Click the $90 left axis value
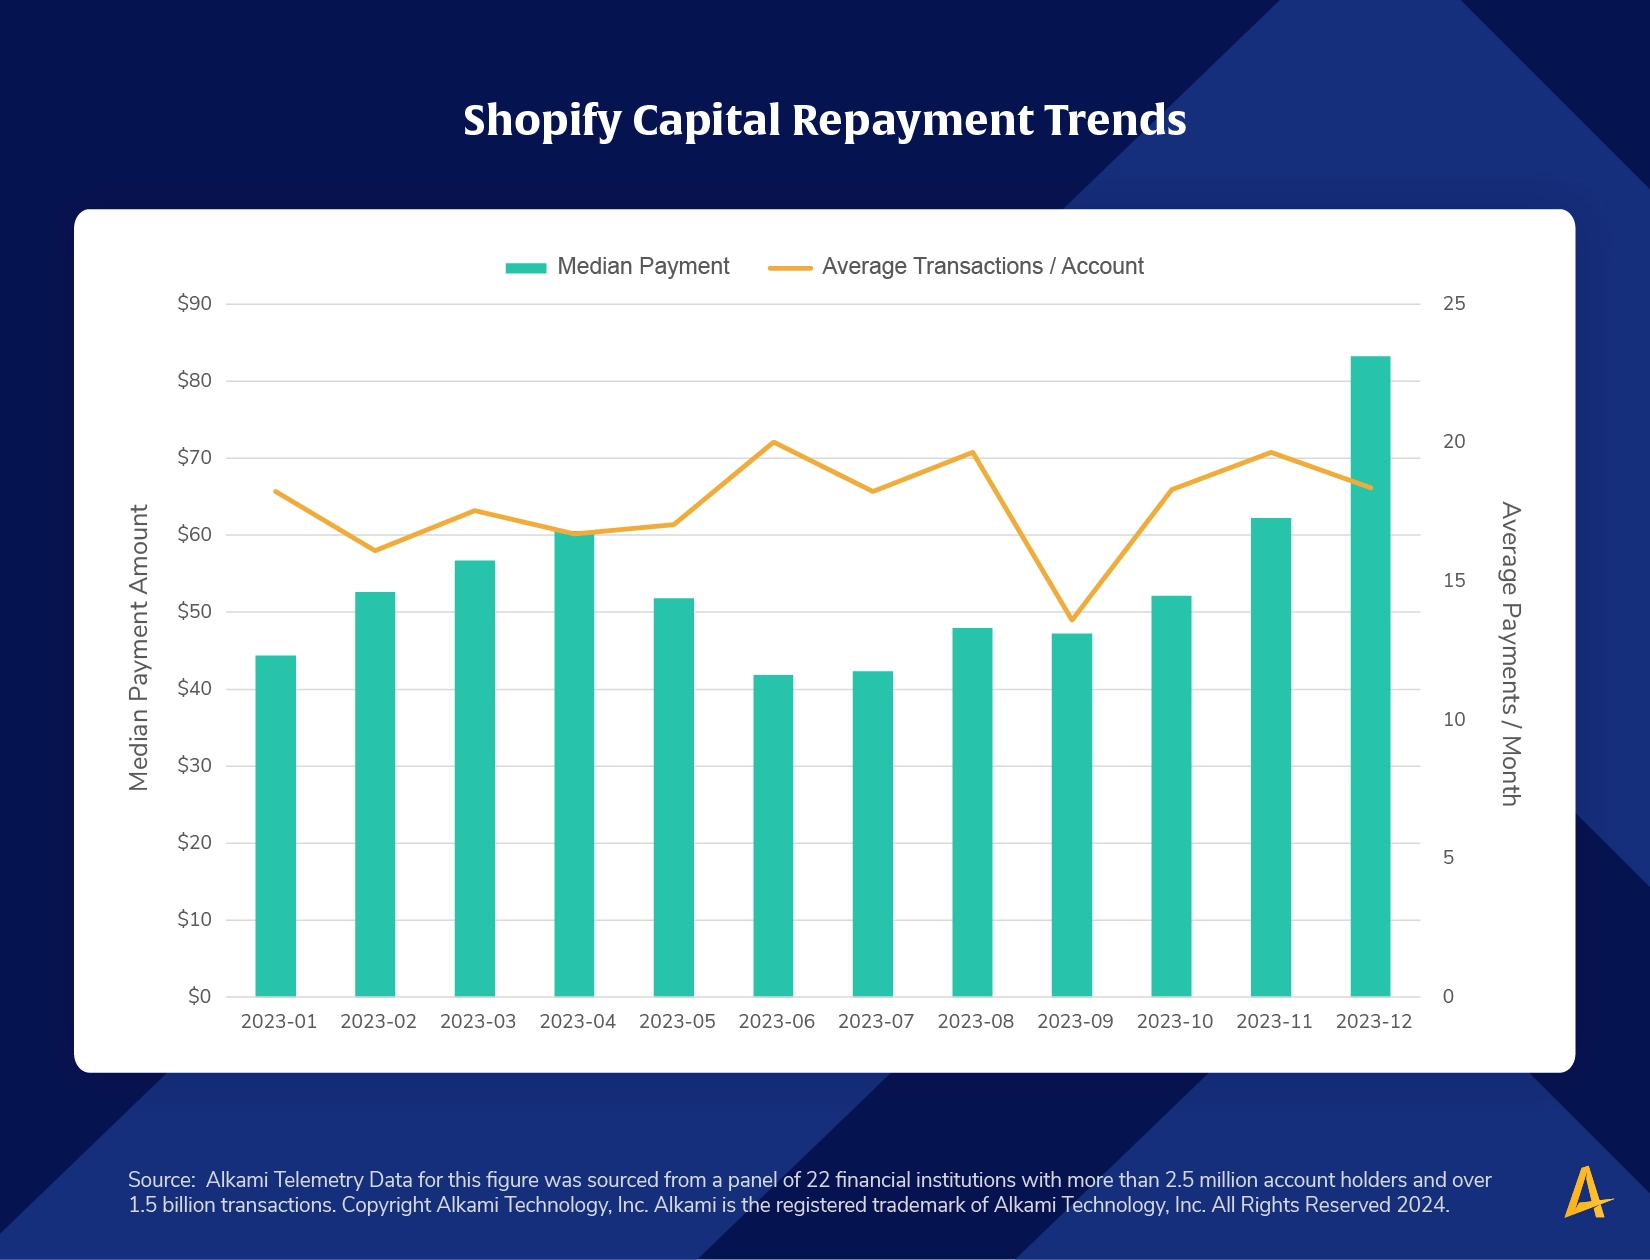This screenshot has width=1650, height=1260. click(195, 303)
